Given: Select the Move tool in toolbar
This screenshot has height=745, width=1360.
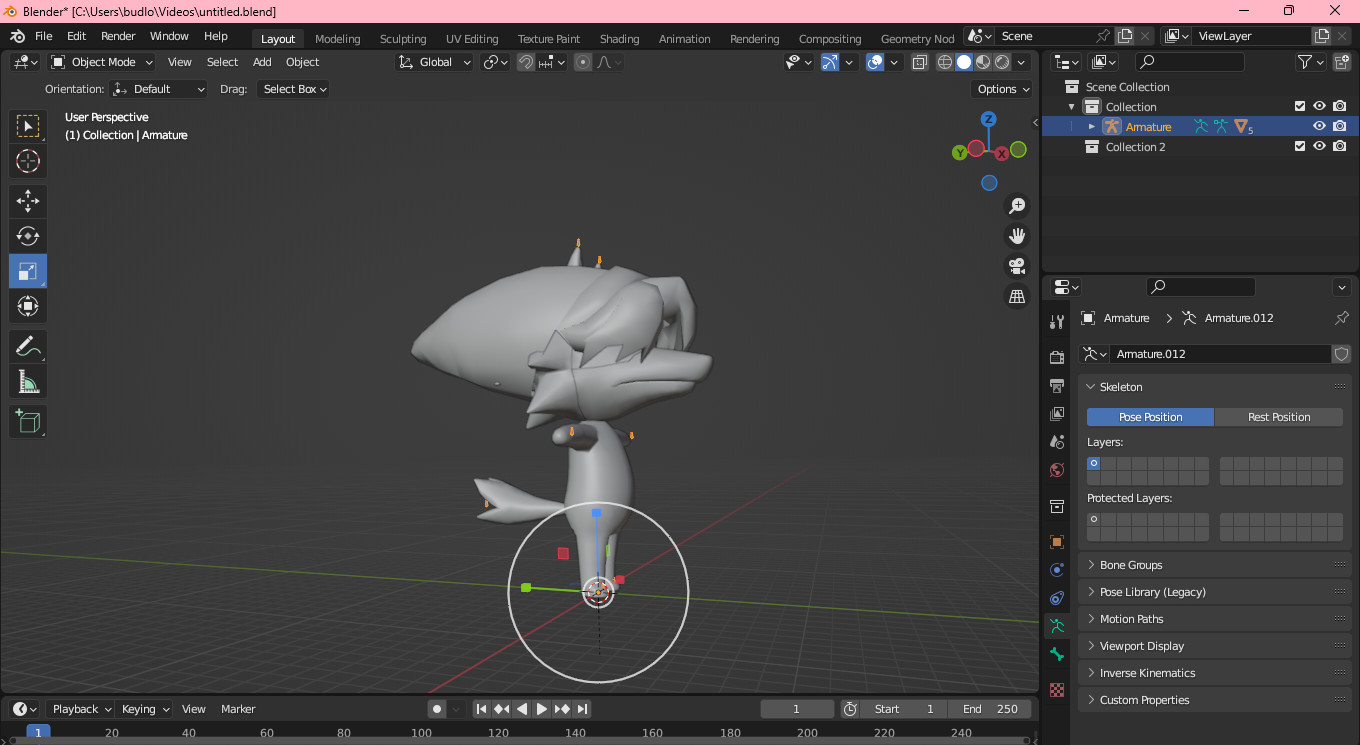Looking at the screenshot, I should pyautogui.click(x=28, y=201).
